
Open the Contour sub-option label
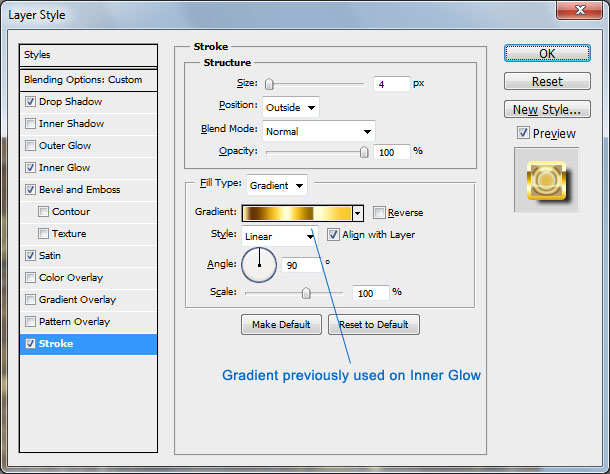point(71,211)
